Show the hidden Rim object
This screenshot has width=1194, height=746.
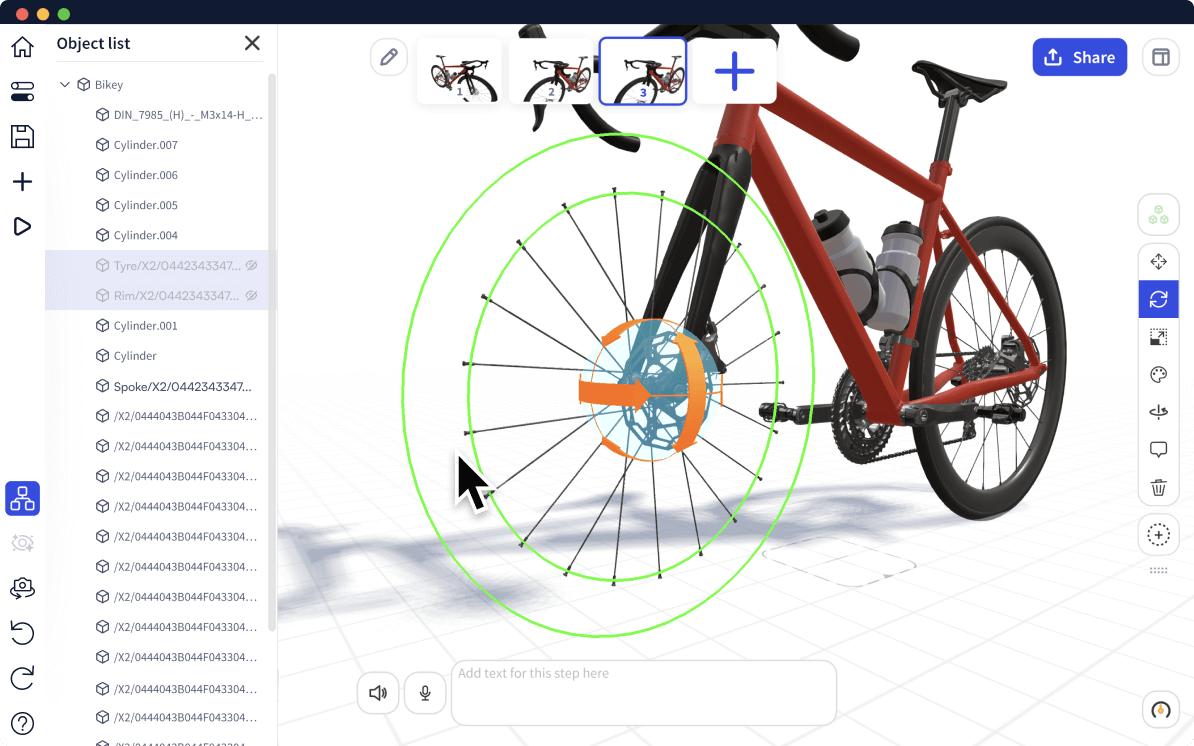point(252,296)
